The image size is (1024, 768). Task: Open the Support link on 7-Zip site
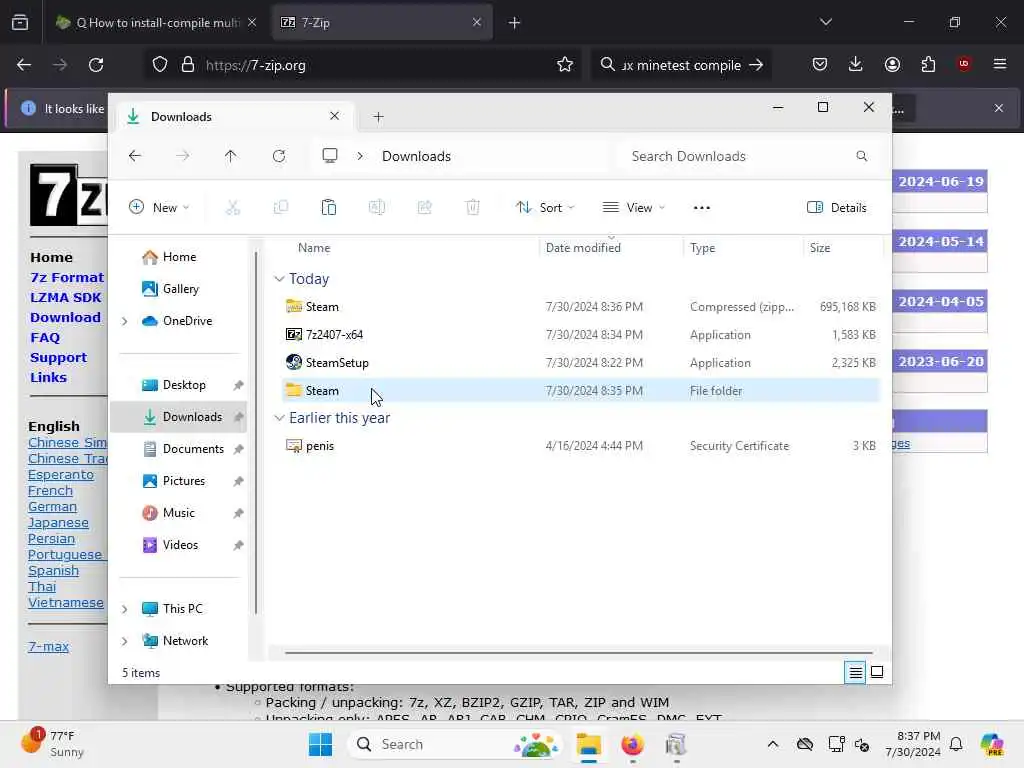click(58, 358)
